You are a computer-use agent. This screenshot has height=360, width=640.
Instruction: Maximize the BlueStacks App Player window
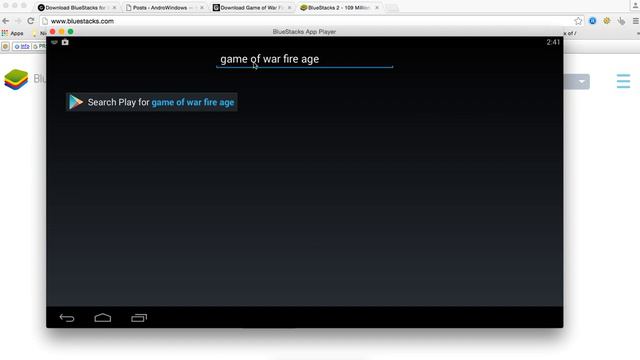coord(71,31)
